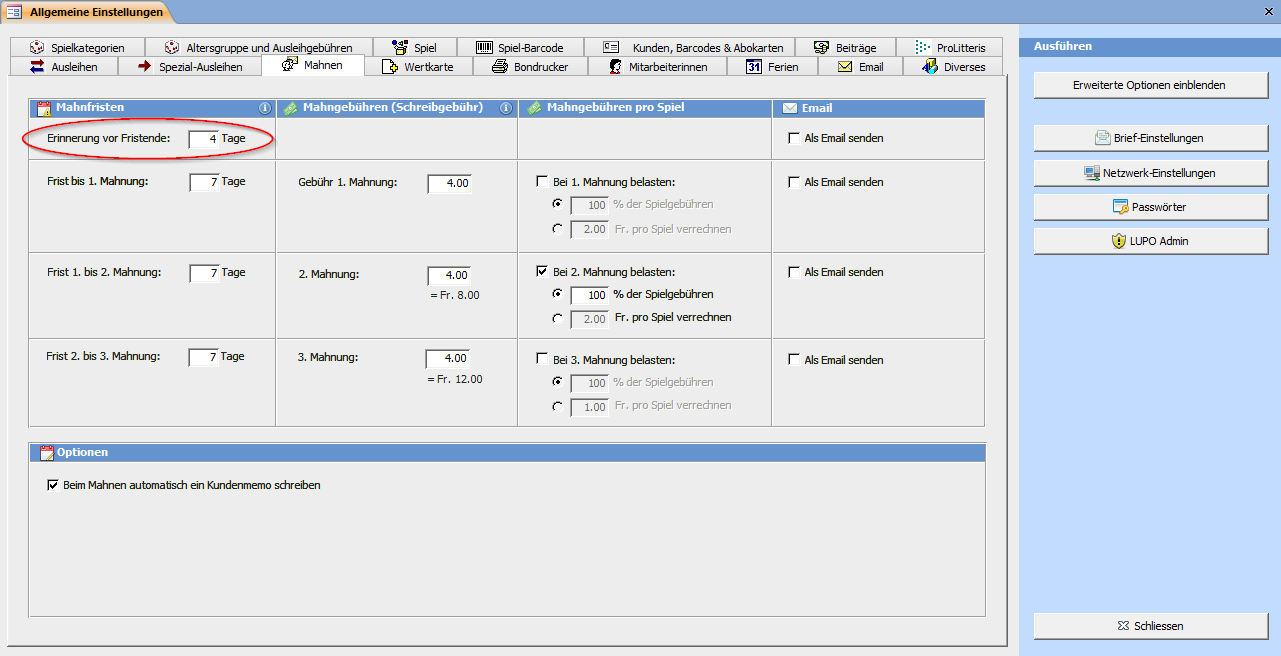Click info icon beside Mahngebühren (Schreibgebühr)
This screenshot has height=656, width=1281.
506,108
